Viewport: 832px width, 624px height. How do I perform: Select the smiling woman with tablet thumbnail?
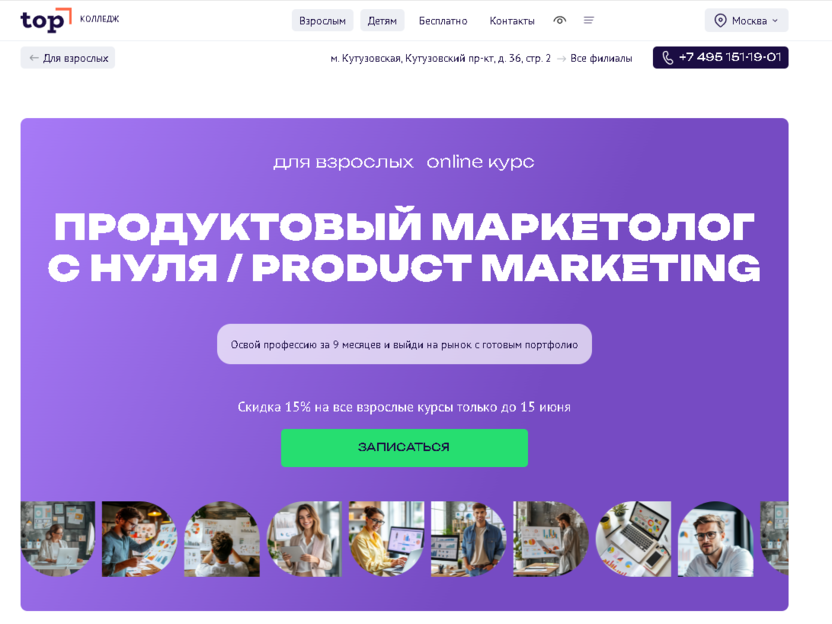pyautogui.click(x=304, y=539)
